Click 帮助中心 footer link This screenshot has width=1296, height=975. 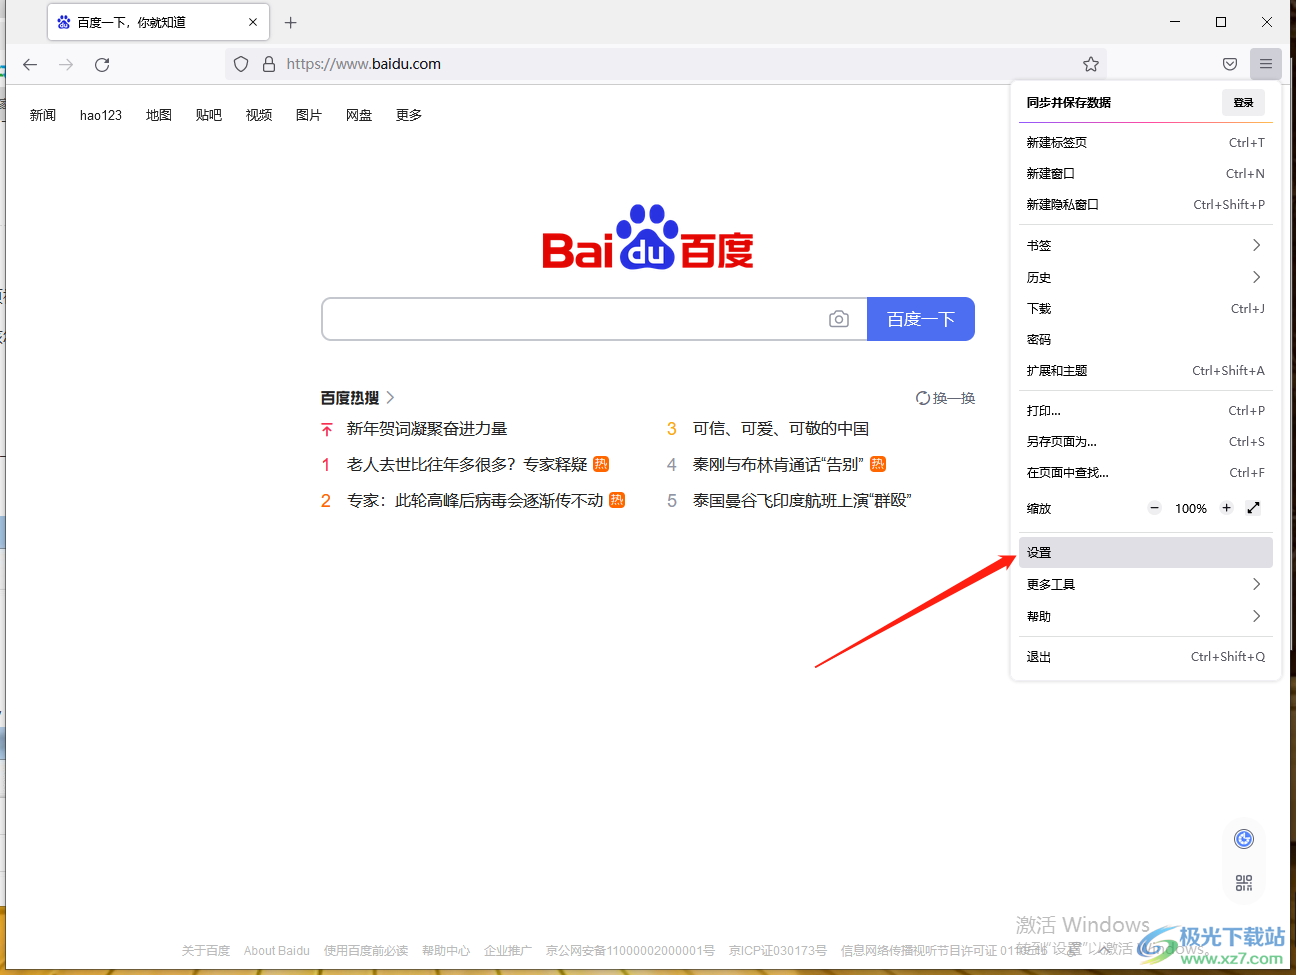[446, 951]
